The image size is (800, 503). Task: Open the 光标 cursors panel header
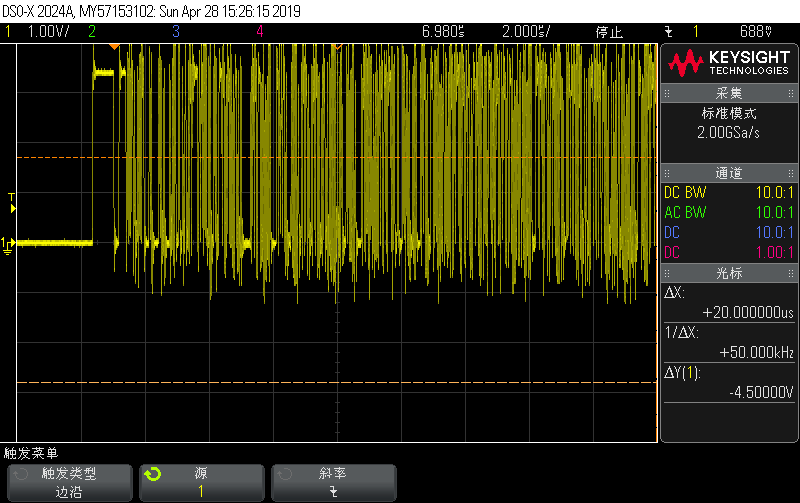point(729,273)
